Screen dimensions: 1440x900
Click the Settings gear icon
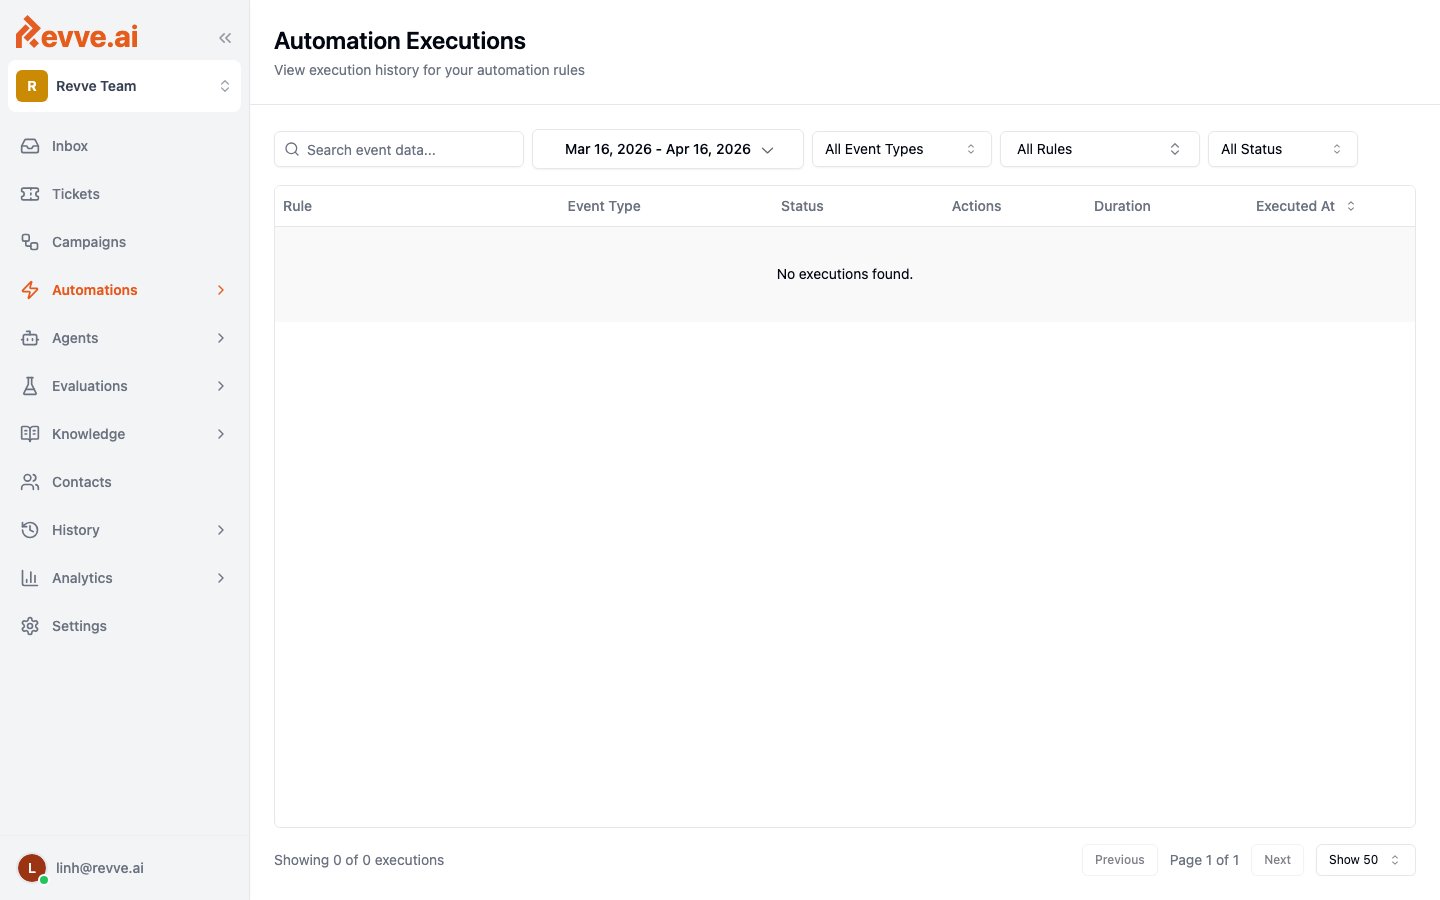coord(30,626)
